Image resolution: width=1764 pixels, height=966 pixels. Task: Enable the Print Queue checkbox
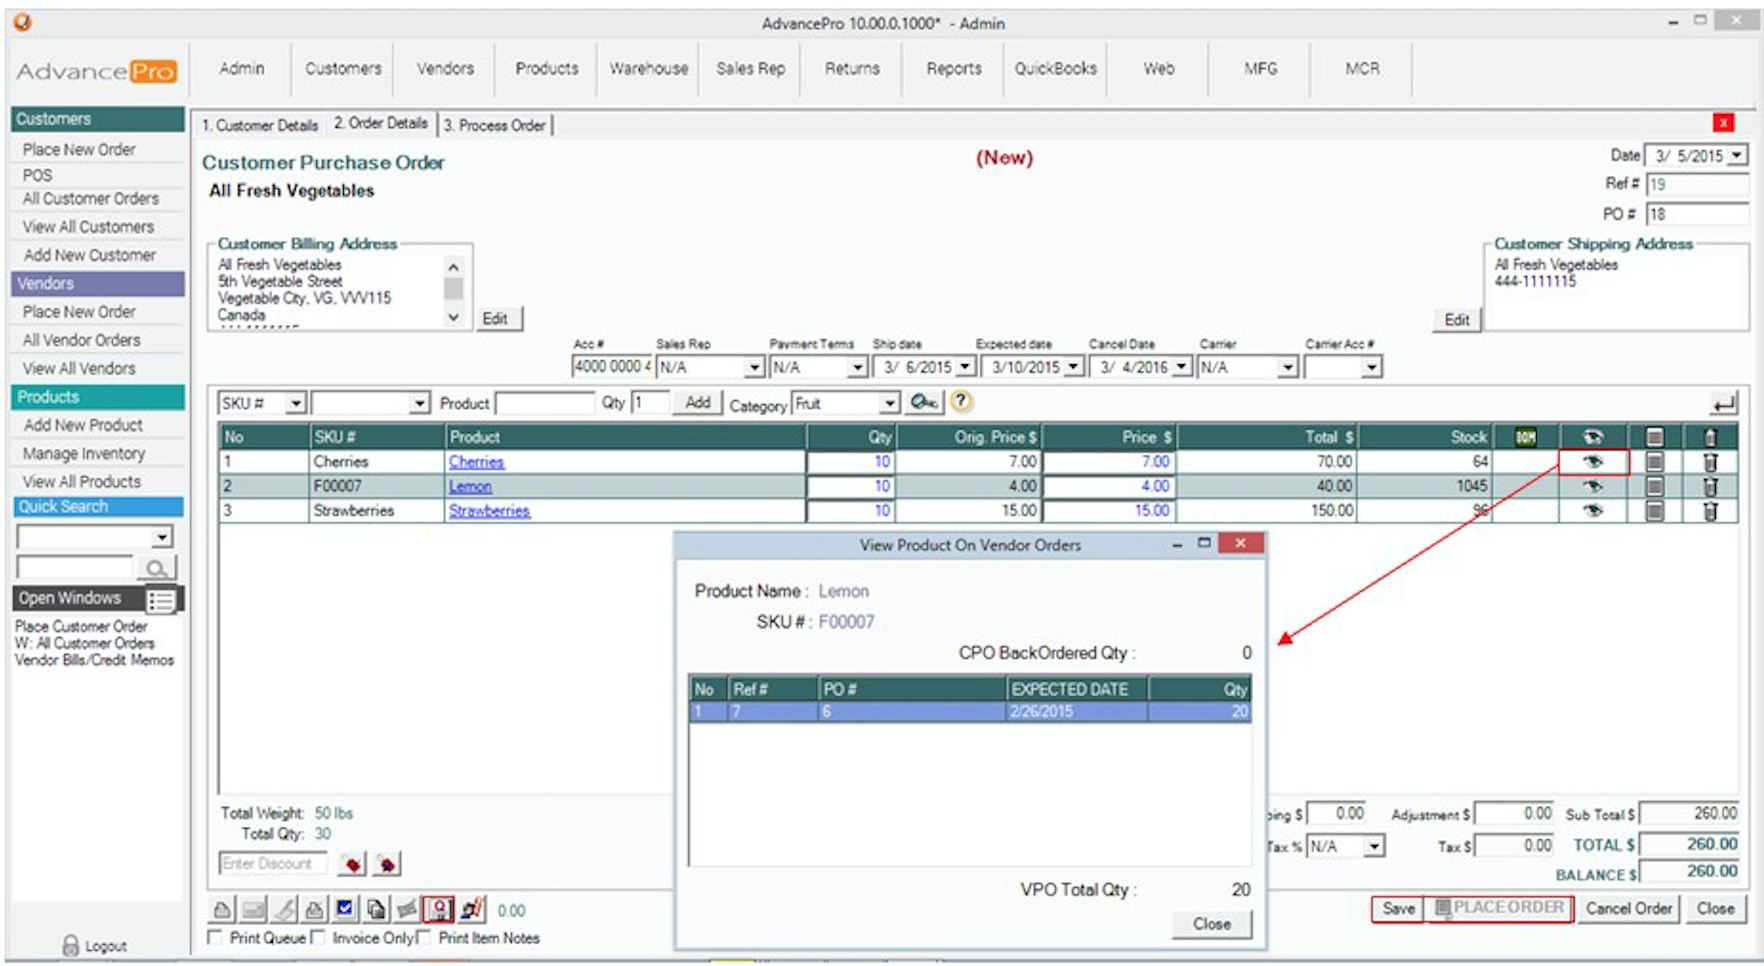[x=215, y=938]
